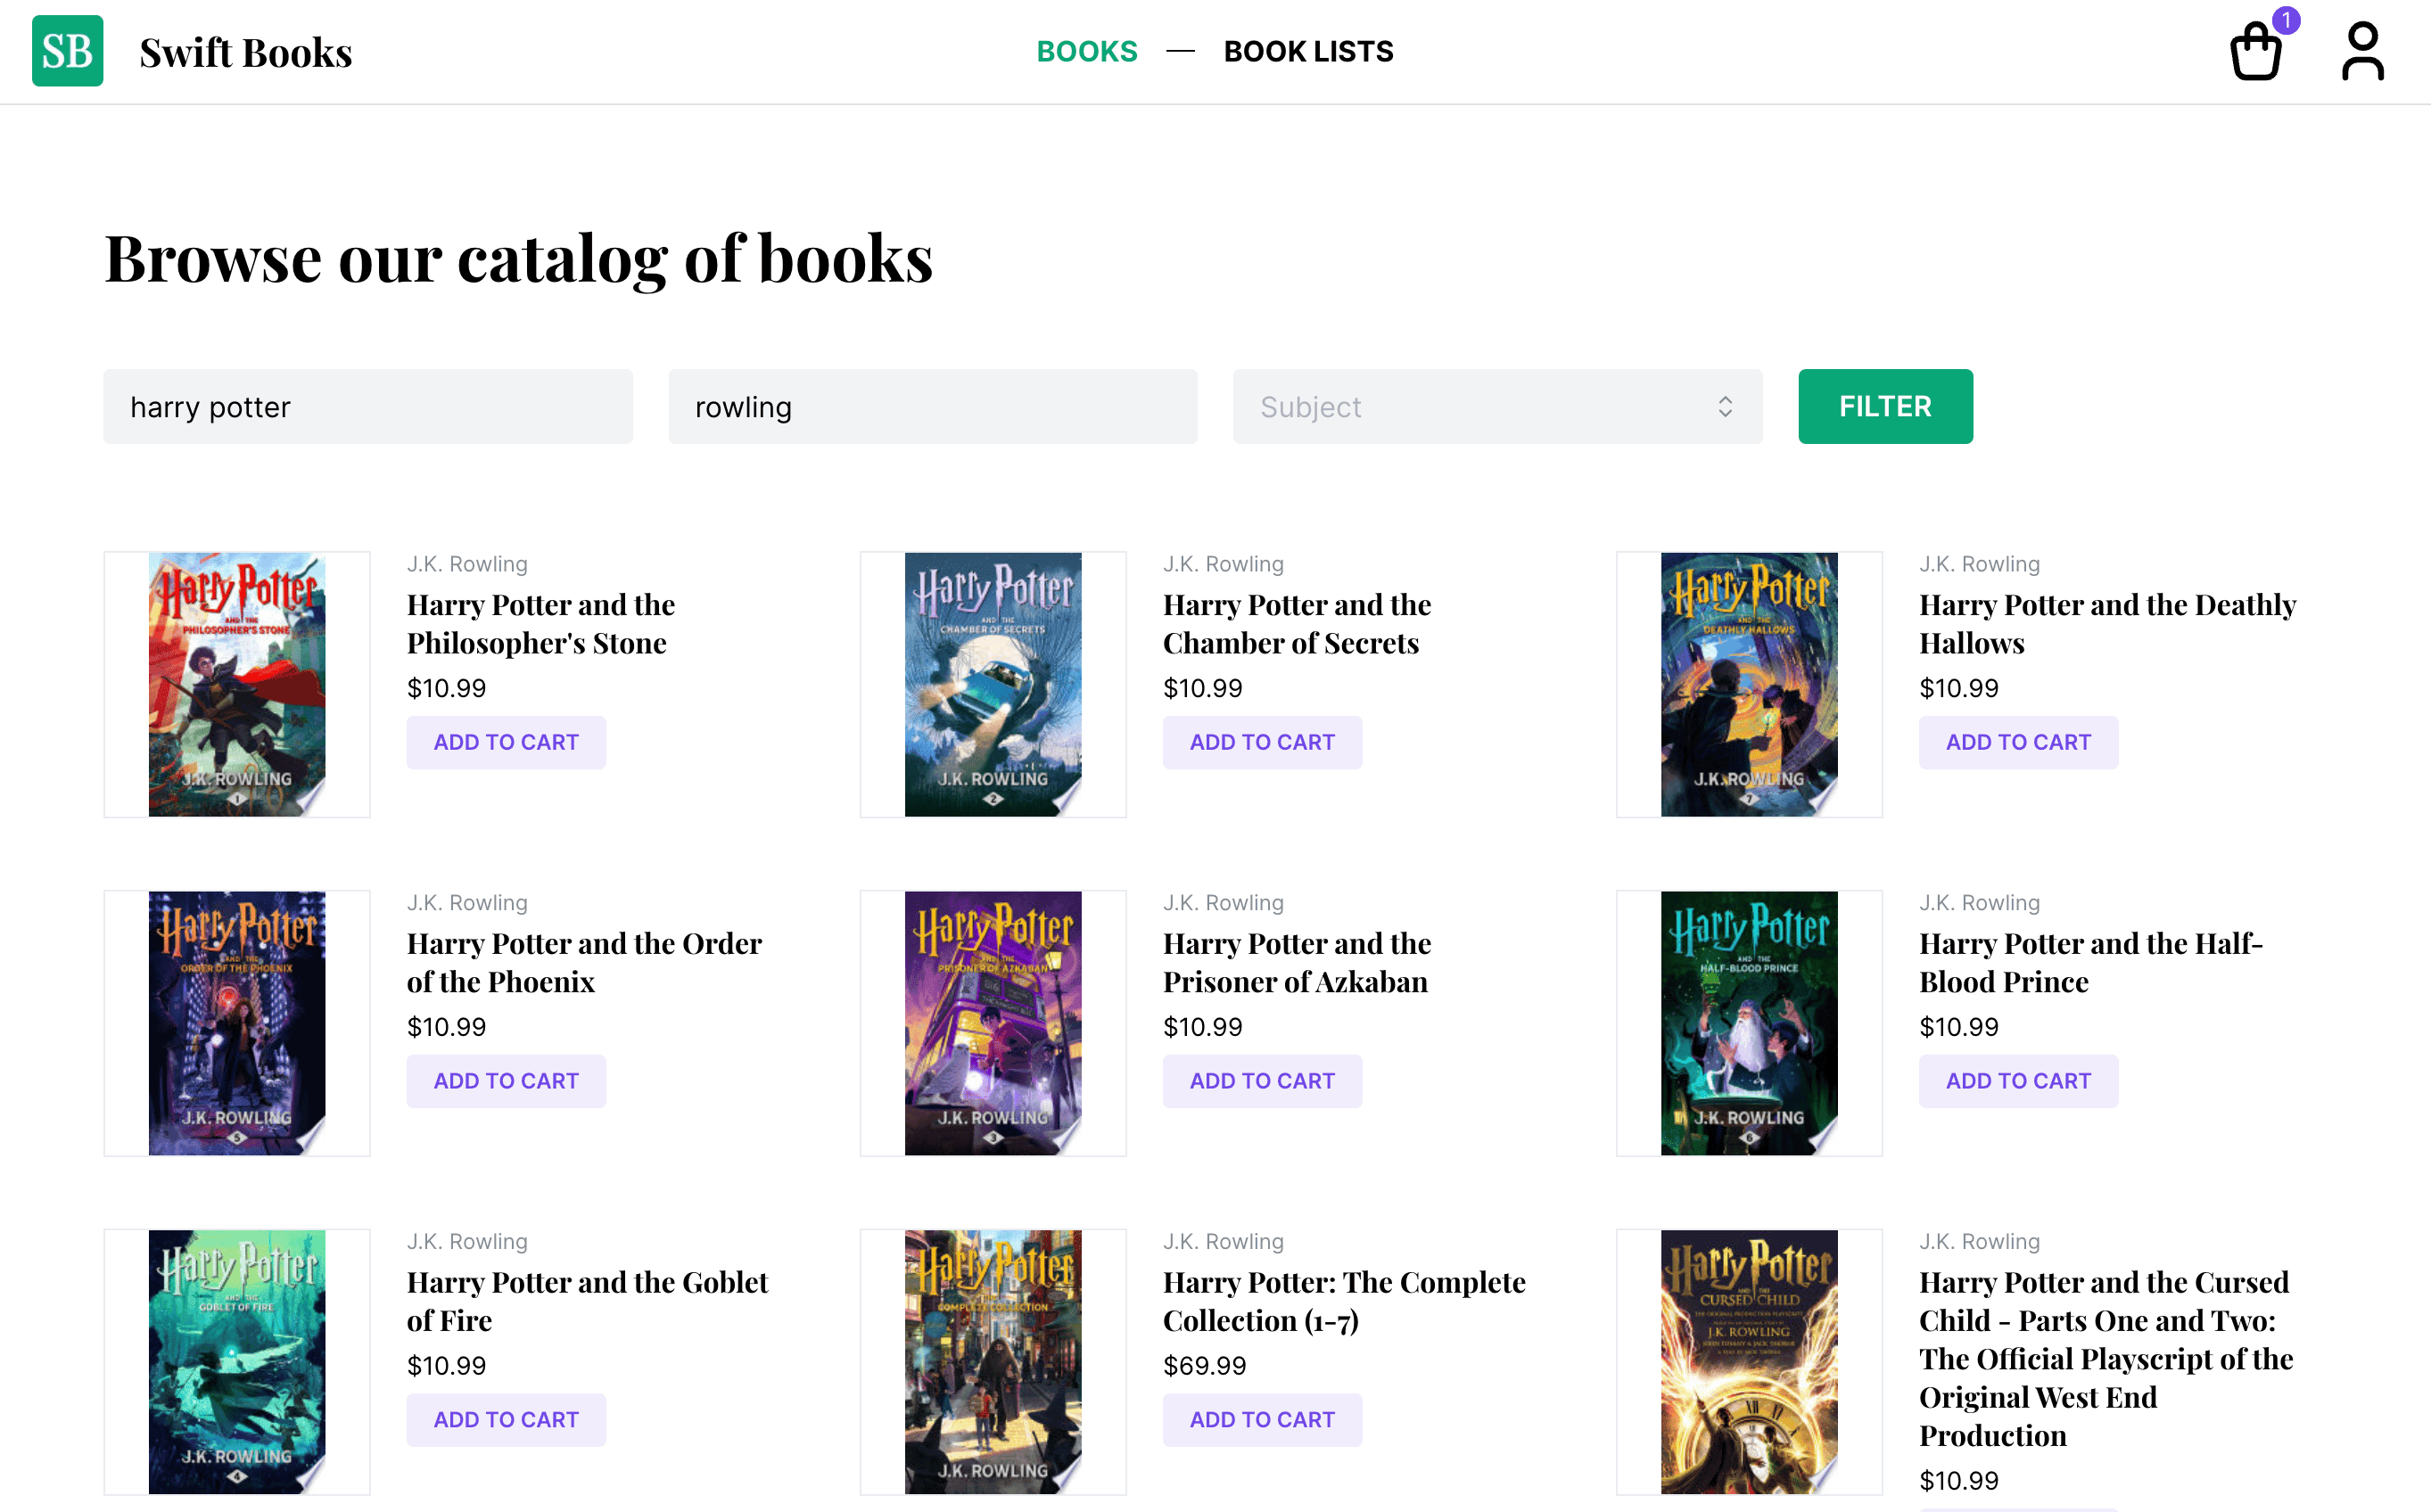Focus the title field containing harry potter
Screen dimensions: 2431x1512
coord(368,406)
